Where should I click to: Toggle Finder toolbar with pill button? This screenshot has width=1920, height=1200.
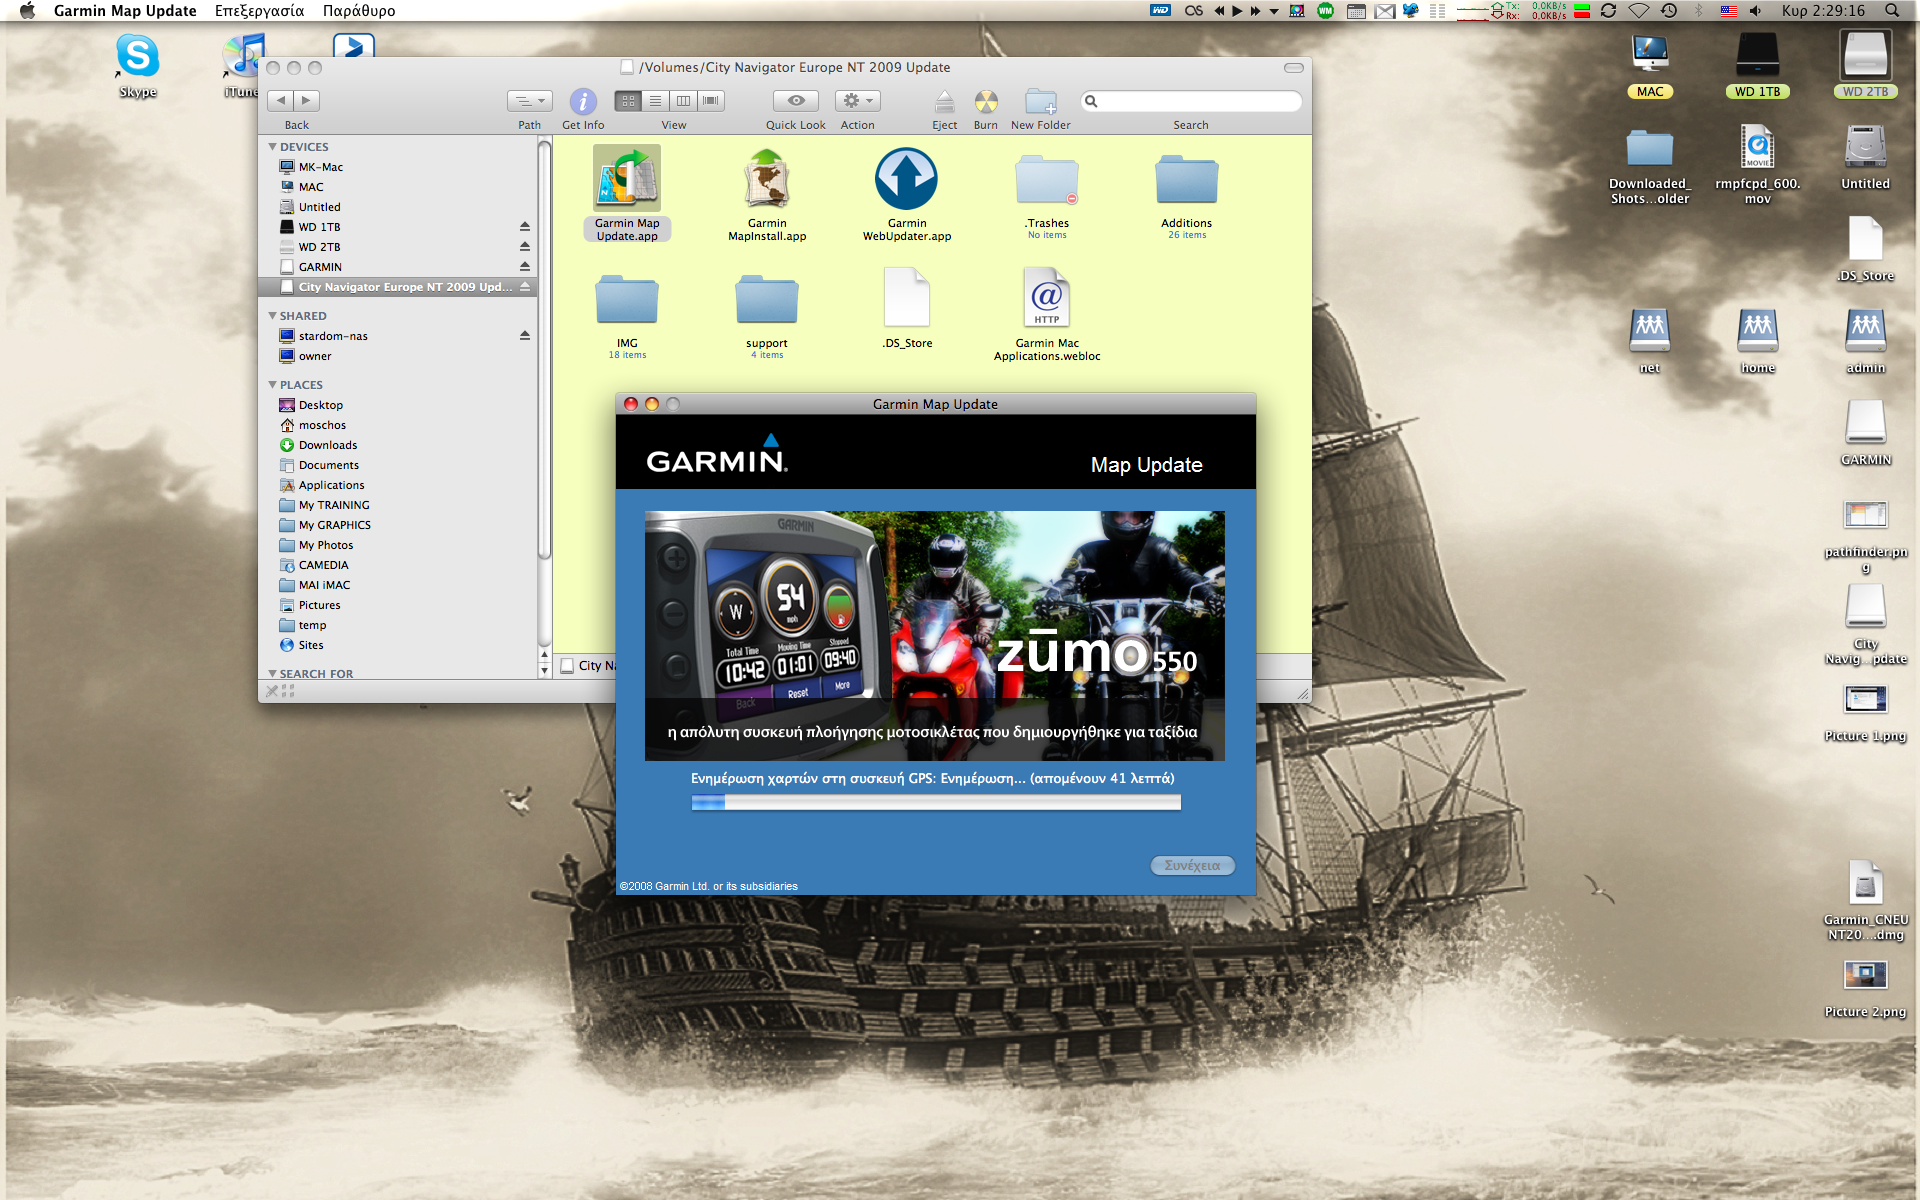coord(1294,68)
